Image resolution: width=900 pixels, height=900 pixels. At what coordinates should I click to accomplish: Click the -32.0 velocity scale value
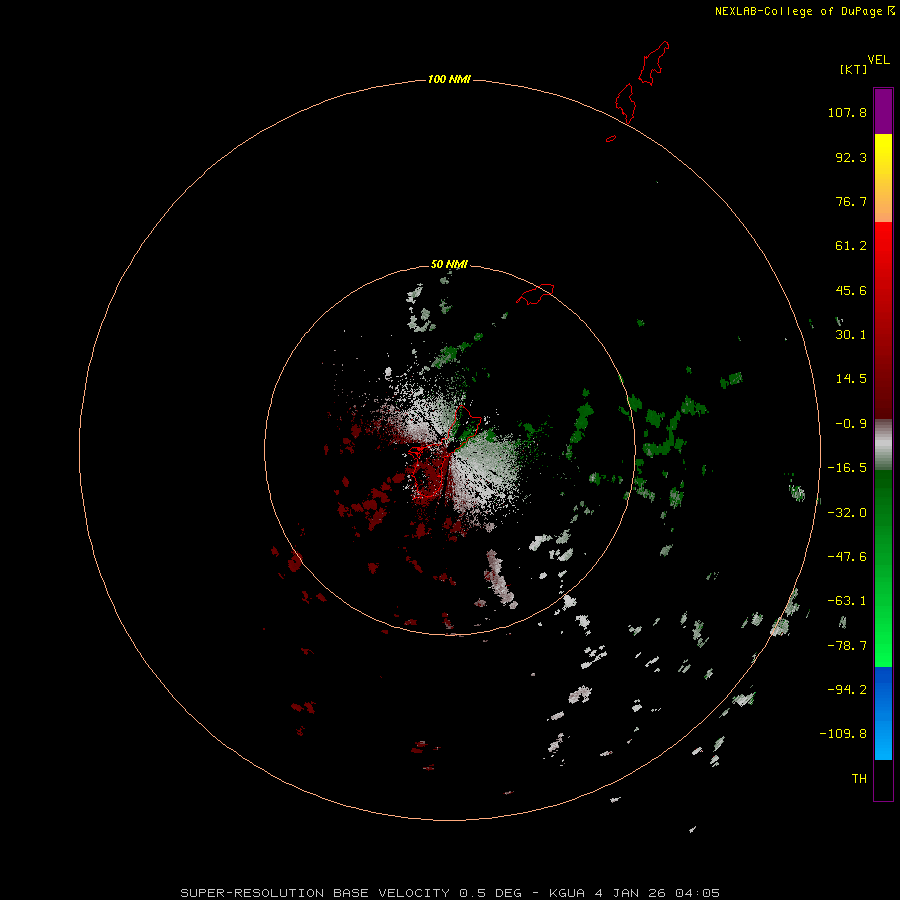[847, 513]
